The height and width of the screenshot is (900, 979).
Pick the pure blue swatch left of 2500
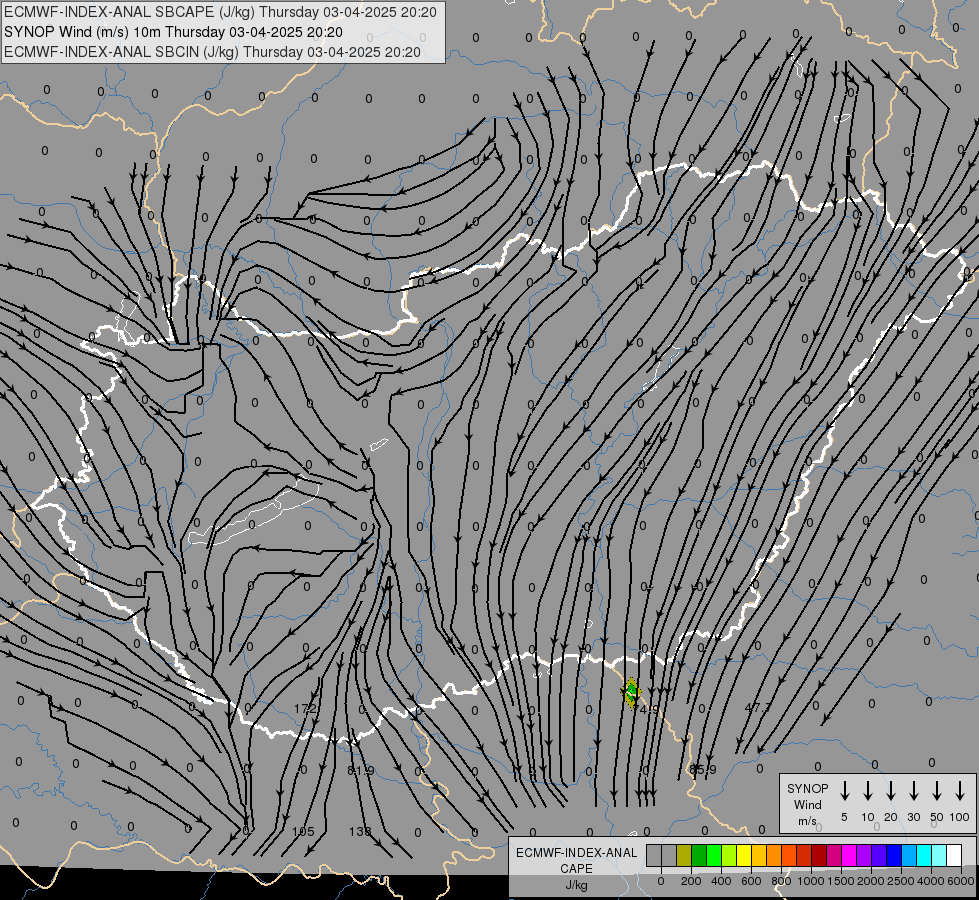click(893, 855)
